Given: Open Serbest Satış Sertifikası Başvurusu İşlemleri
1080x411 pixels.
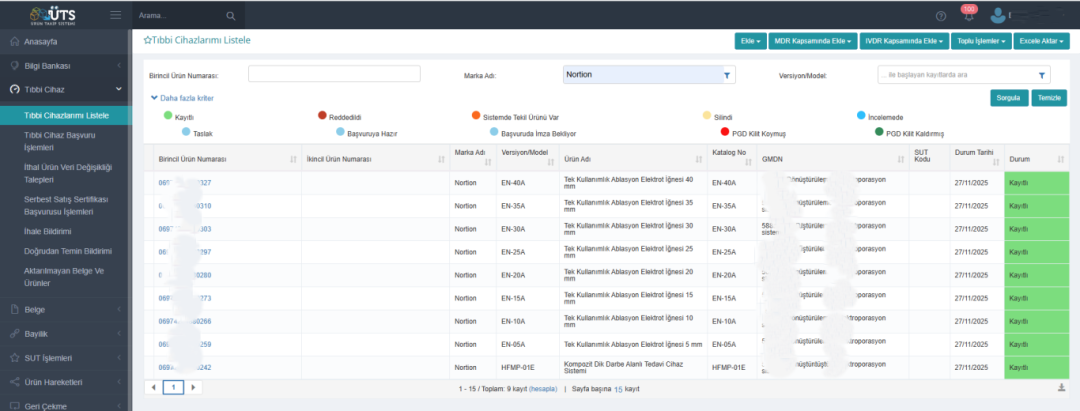Looking at the screenshot, I should click(x=66, y=205).
